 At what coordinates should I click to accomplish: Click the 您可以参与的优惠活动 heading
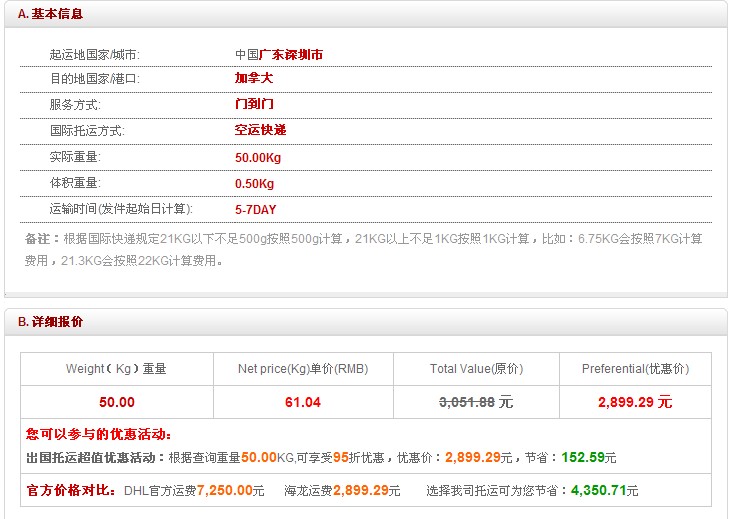tap(99, 434)
